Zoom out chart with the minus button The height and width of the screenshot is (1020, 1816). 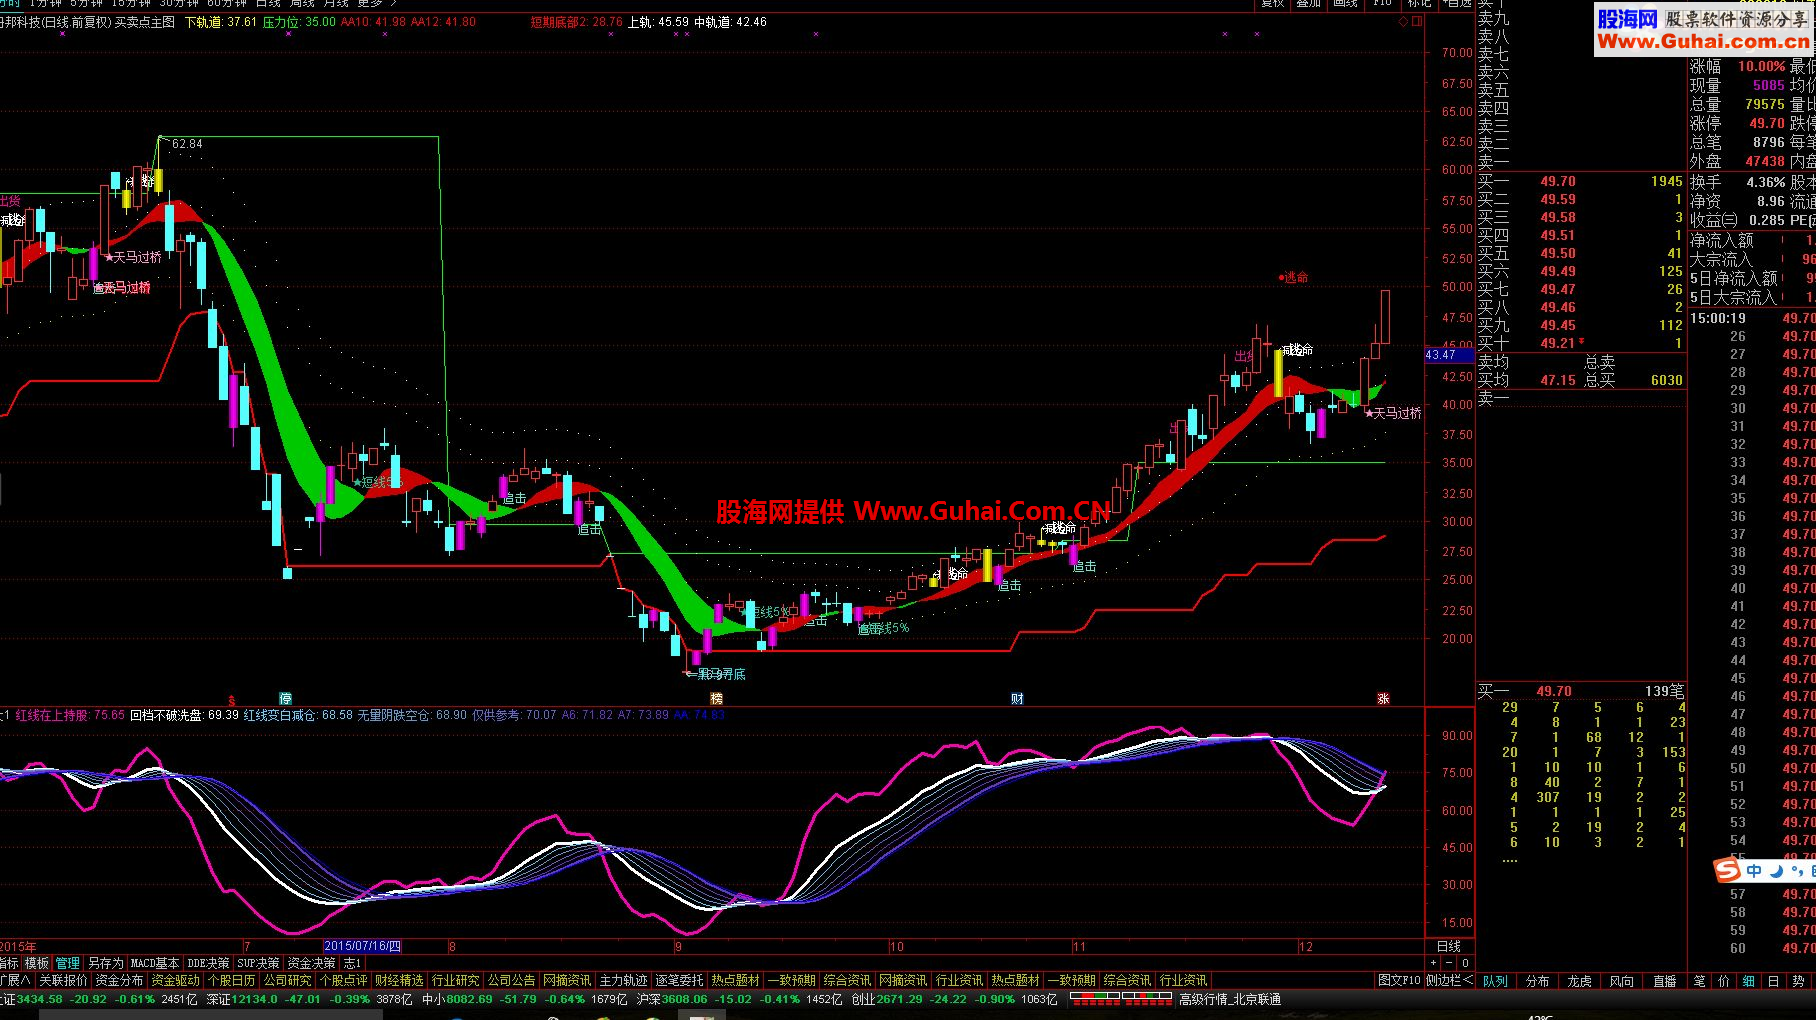[1449, 963]
